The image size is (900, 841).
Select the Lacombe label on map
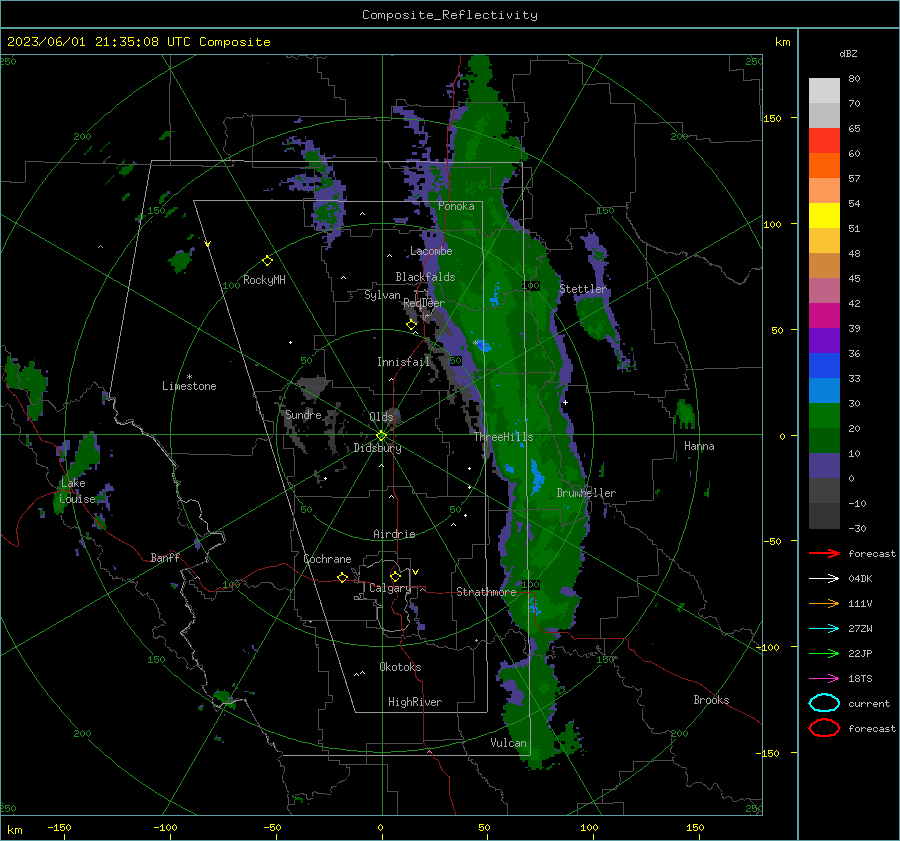(x=431, y=251)
